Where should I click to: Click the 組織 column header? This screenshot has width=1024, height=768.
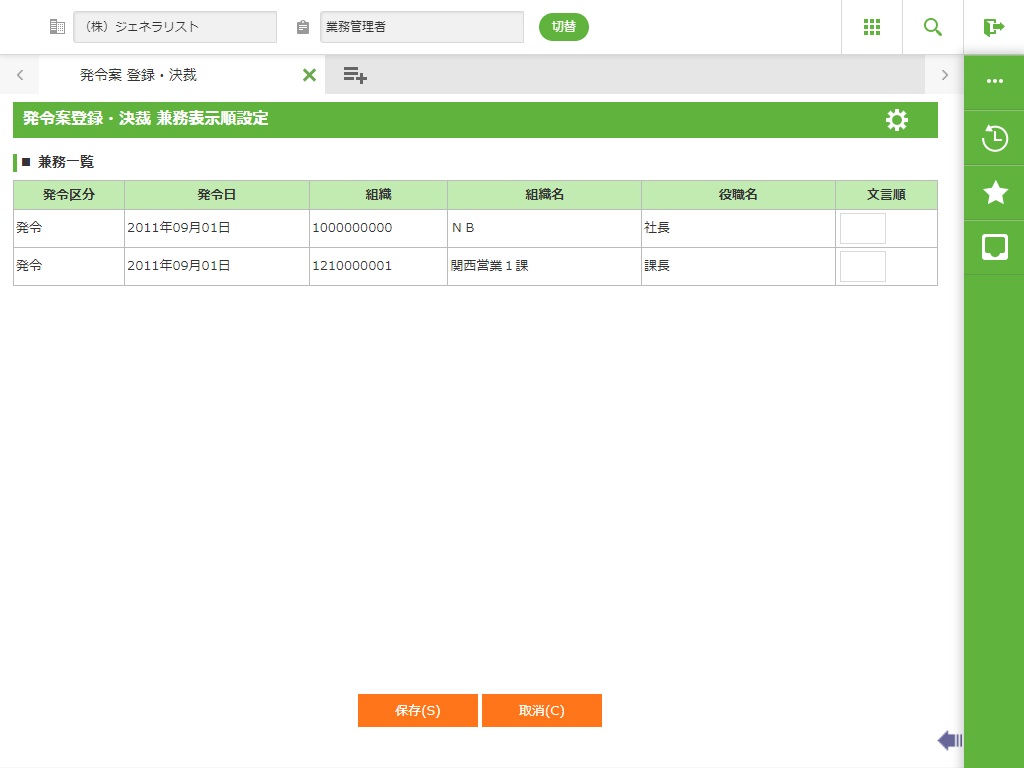tap(378, 195)
